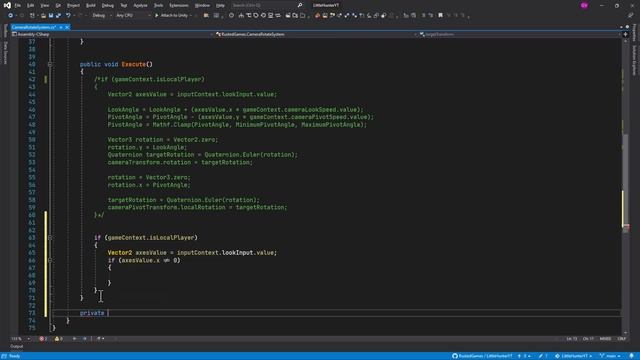
Task: Go to next issue arrow
Action: tap(84, 339)
